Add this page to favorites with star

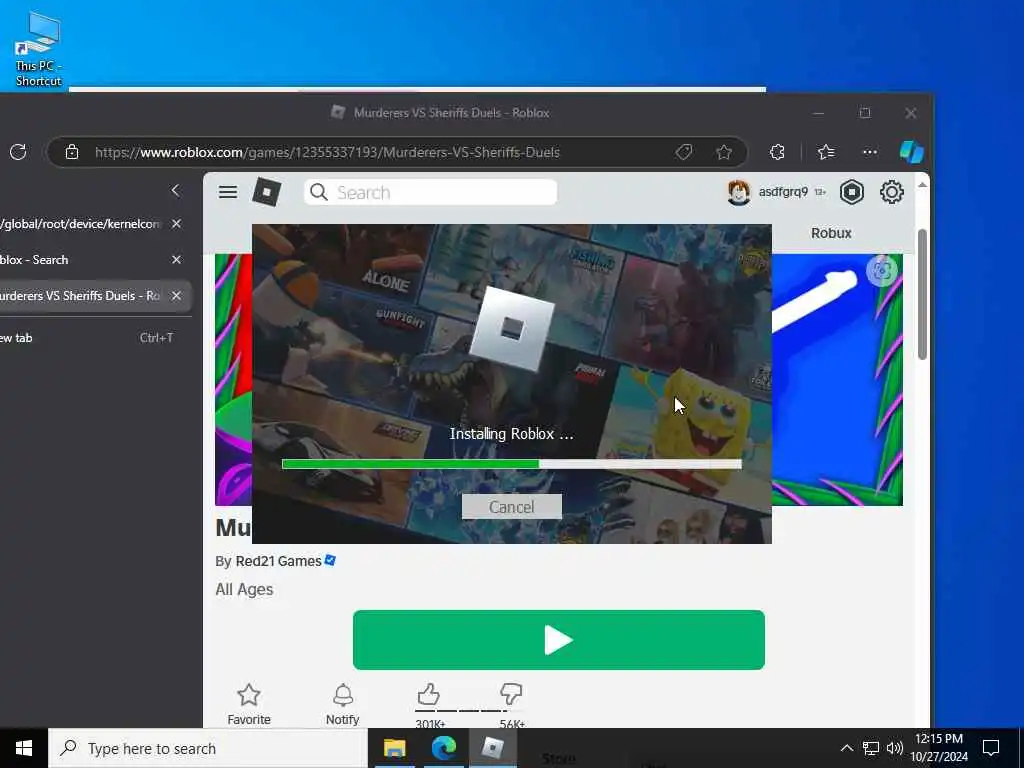pyautogui.click(x=724, y=152)
